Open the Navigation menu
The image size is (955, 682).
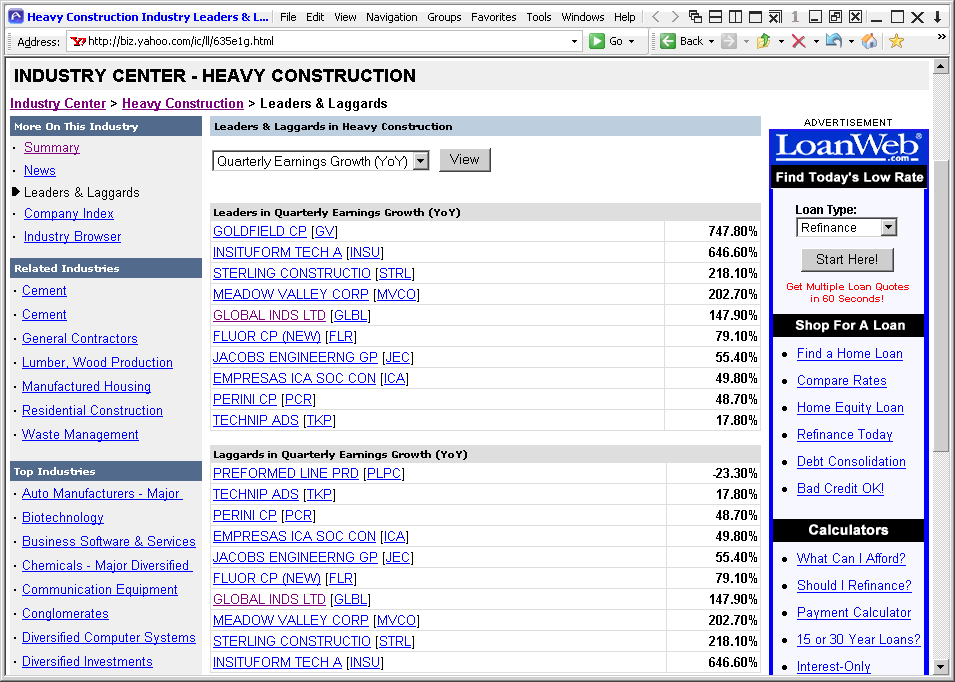point(391,16)
